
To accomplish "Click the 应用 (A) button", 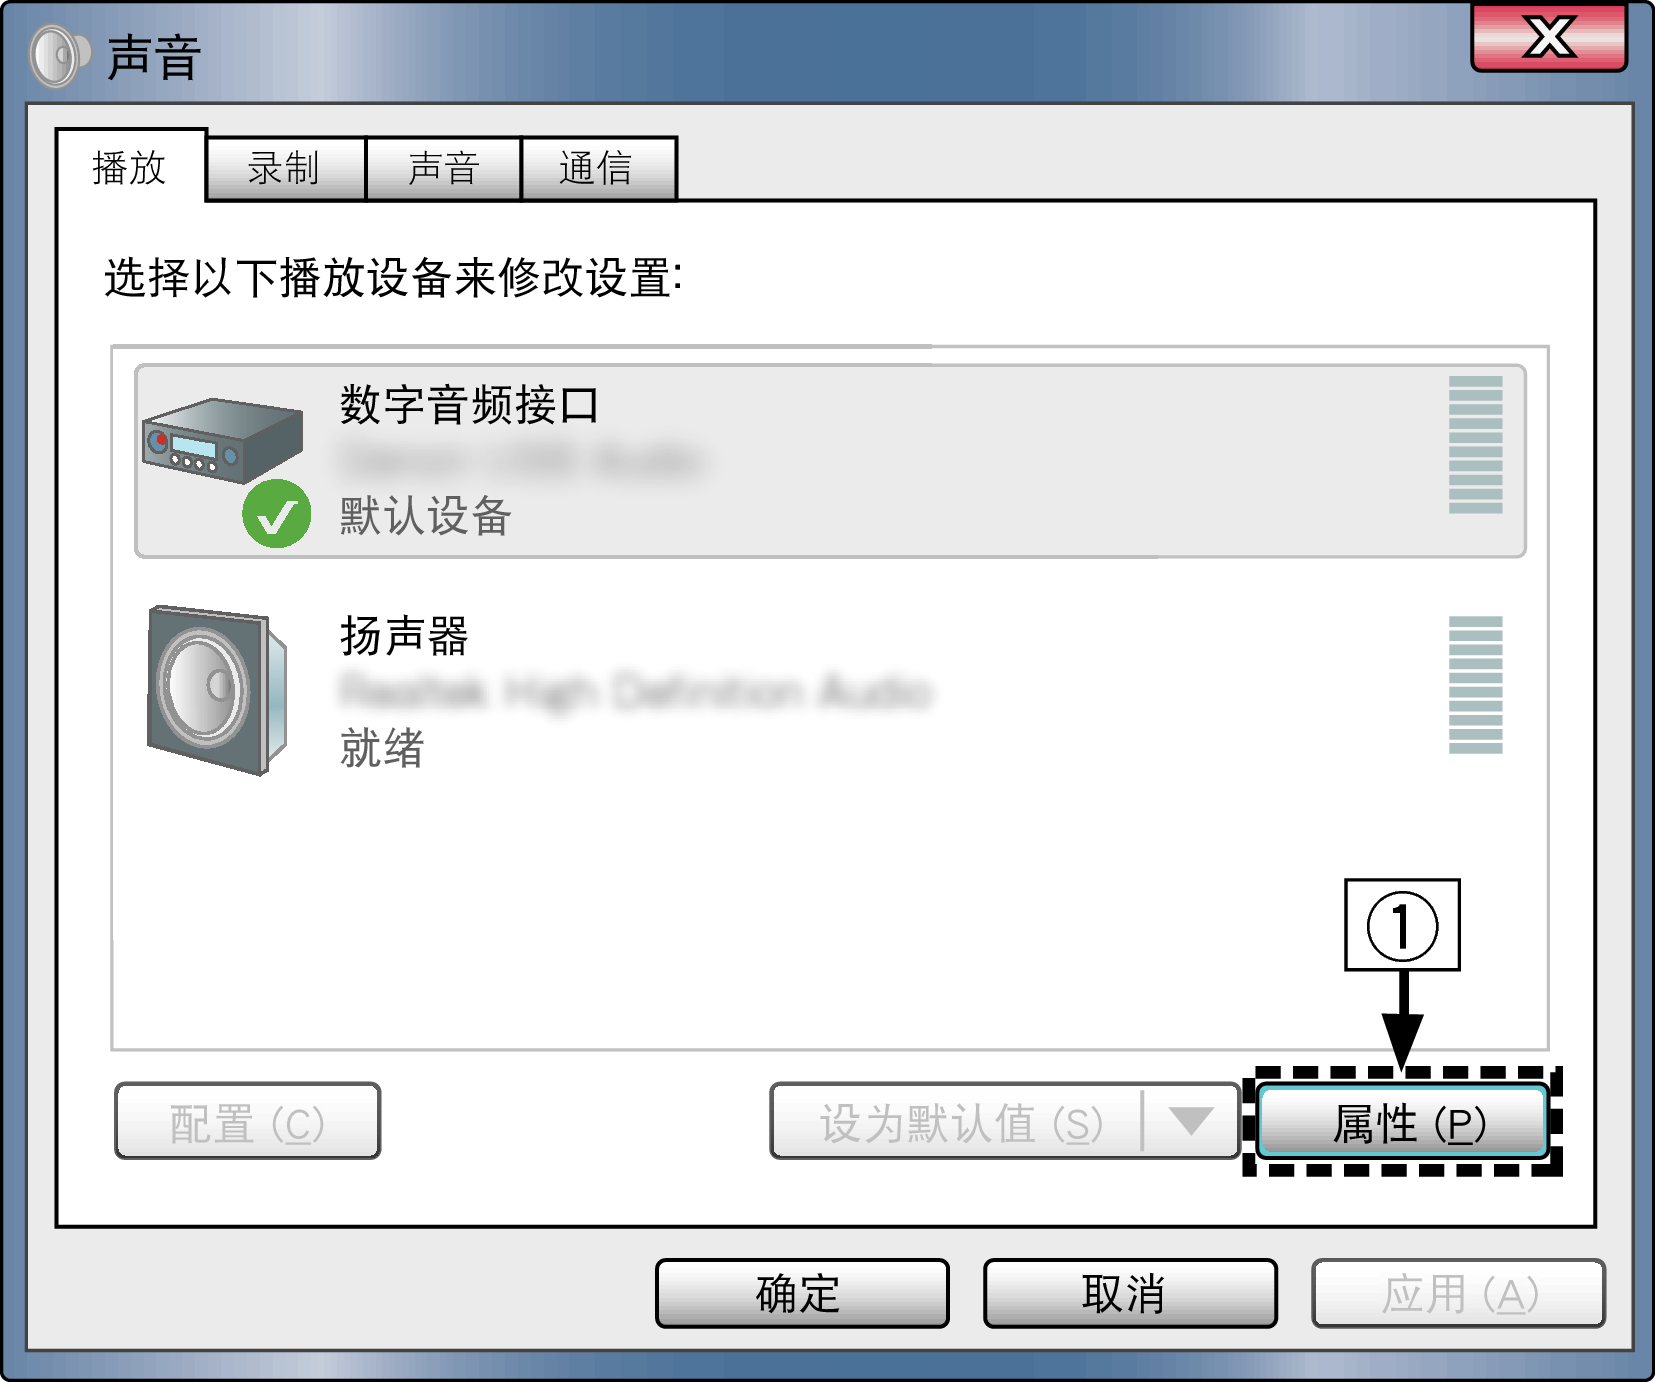I will pyautogui.click(x=1458, y=1293).
